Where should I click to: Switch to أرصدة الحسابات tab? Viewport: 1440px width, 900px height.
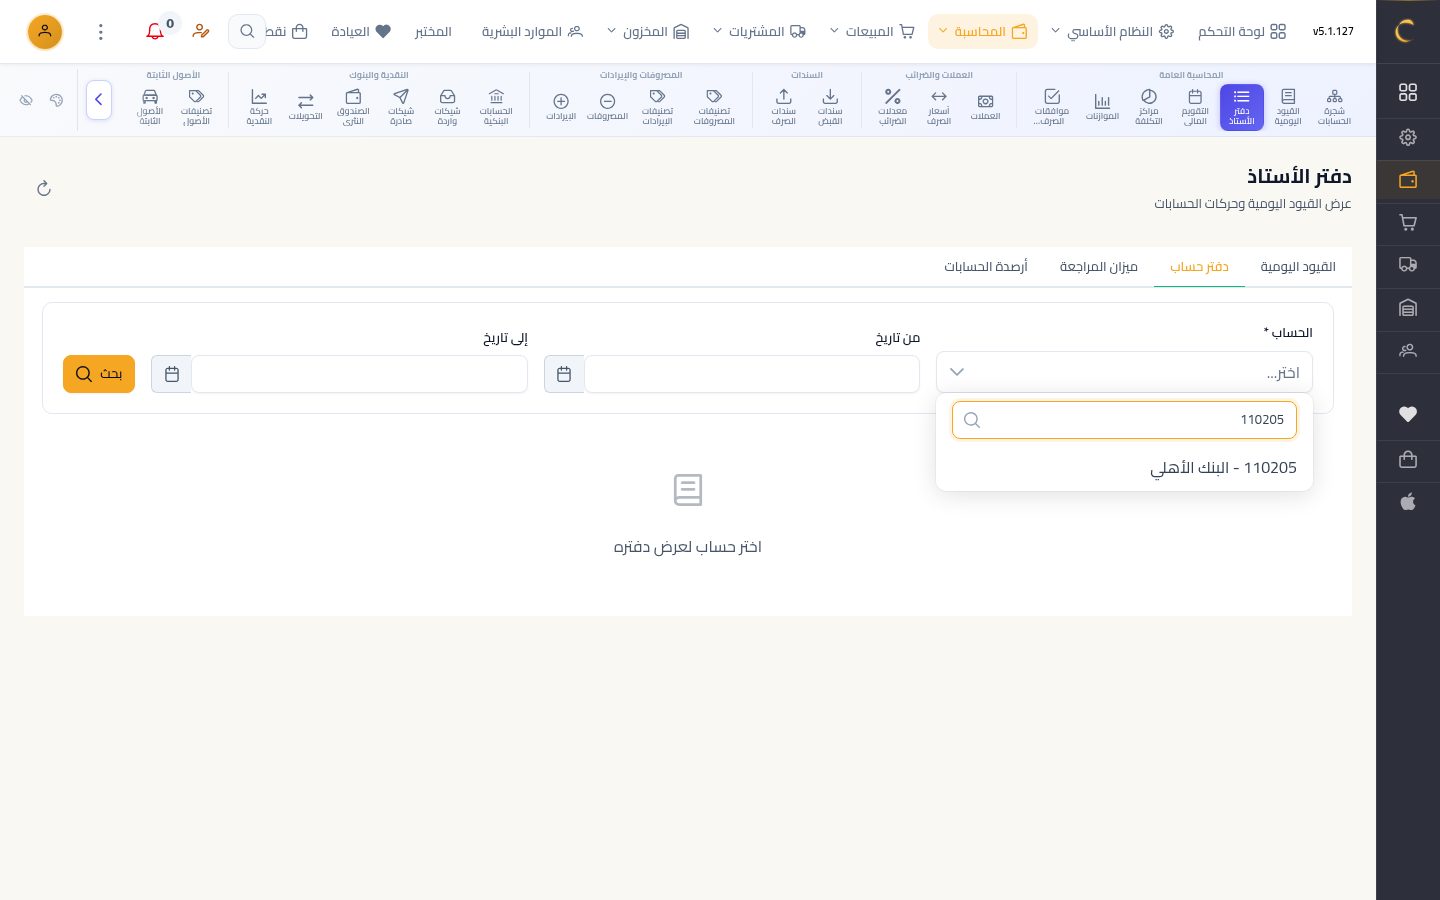pyautogui.click(x=986, y=267)
